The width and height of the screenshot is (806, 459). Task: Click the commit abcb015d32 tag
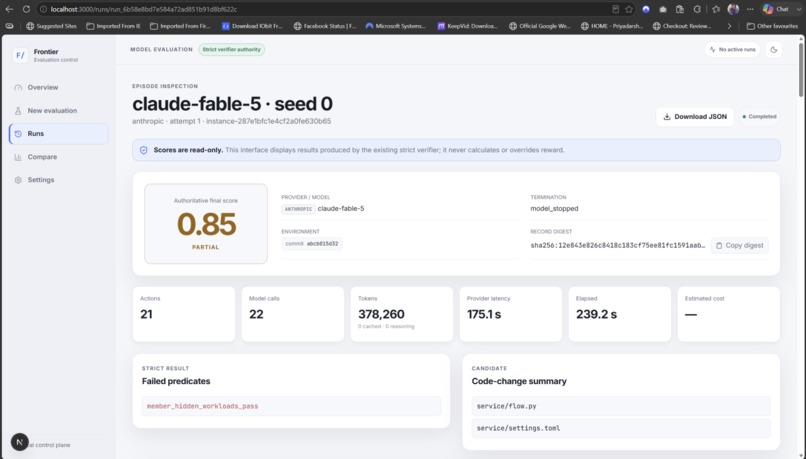click(312, 244)
